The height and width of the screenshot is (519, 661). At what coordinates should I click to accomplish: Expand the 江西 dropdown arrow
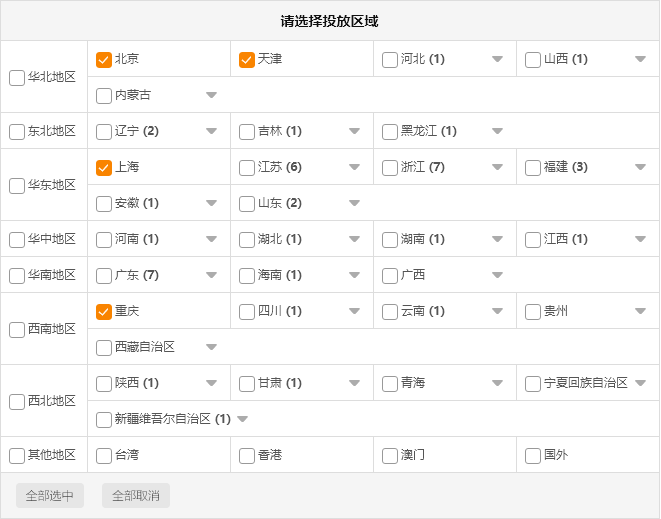click(x=640, y=239)
